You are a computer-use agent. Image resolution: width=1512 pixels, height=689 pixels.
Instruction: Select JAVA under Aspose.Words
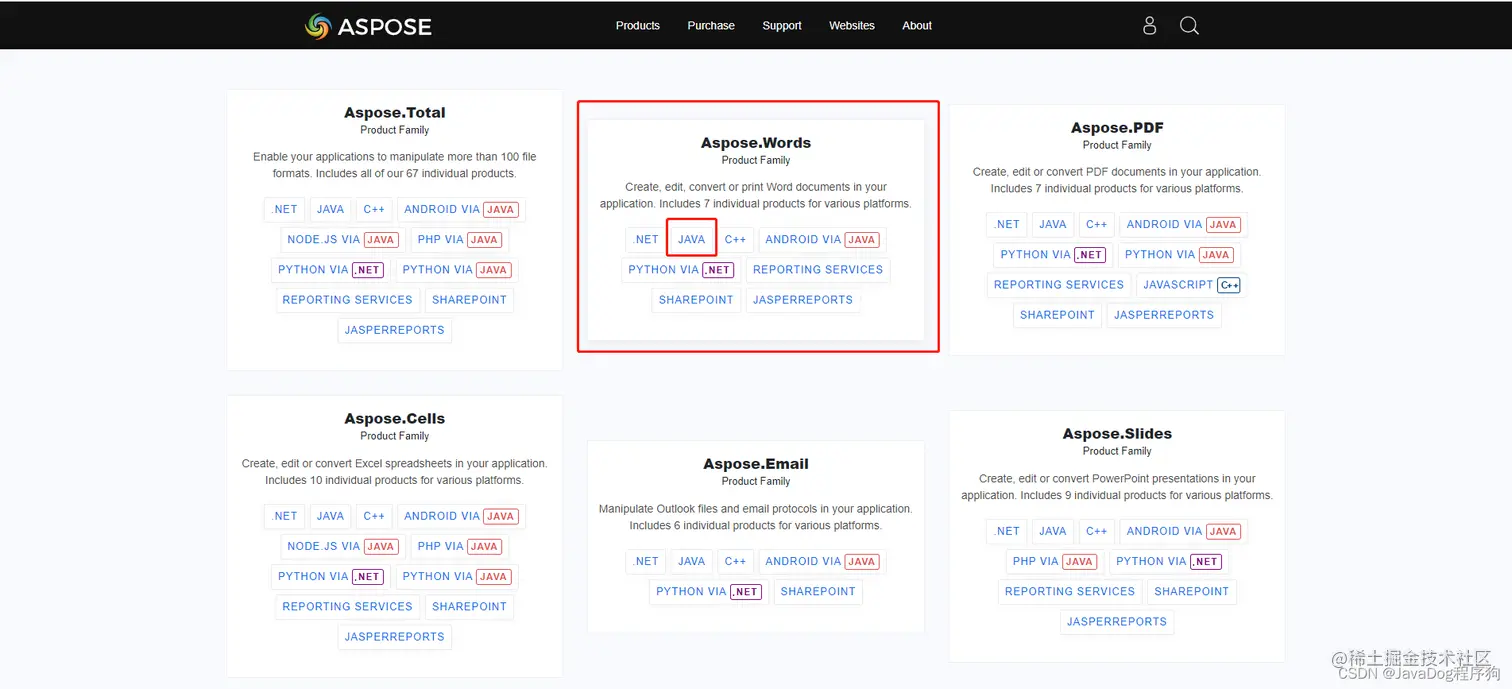point(692,240)
